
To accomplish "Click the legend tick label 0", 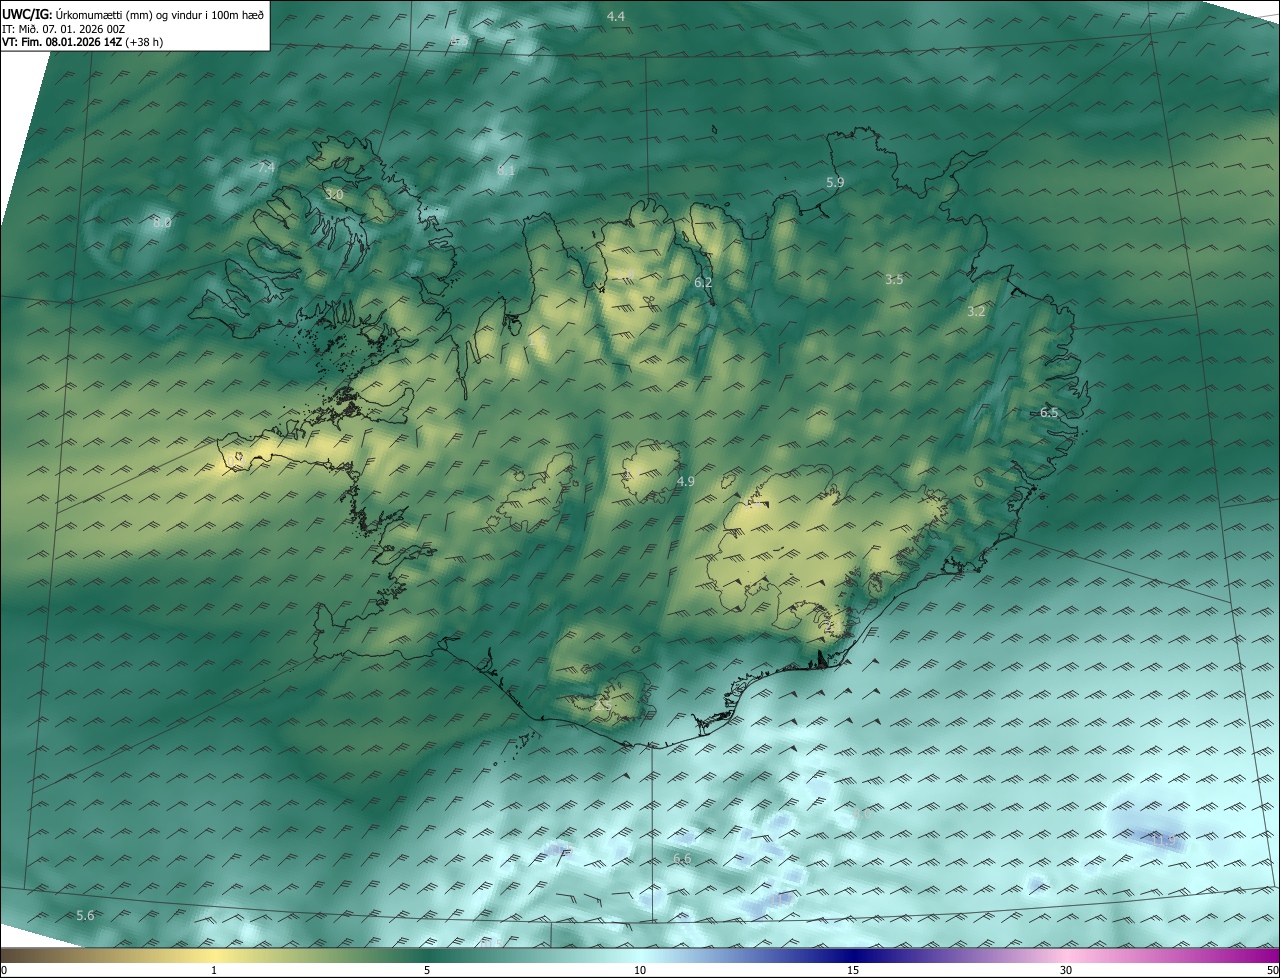I will coord(4,970).
